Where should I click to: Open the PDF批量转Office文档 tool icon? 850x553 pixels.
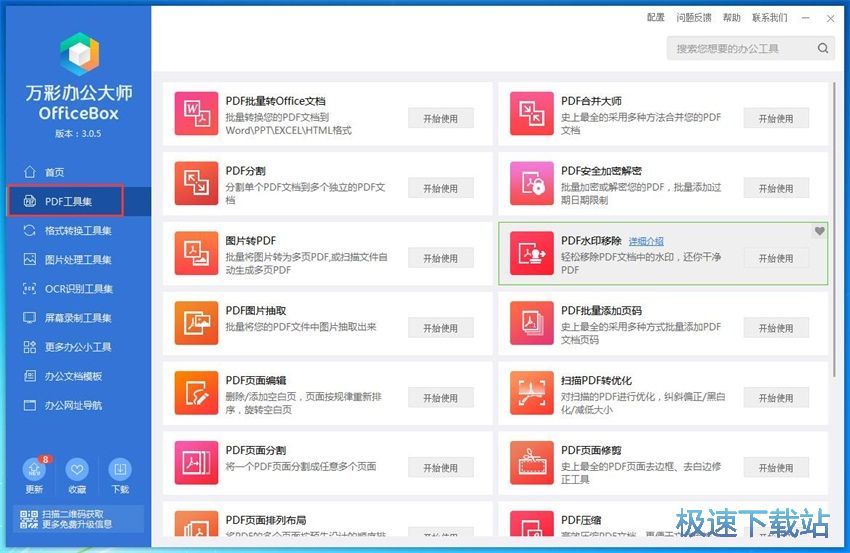click(x=196, y=113)
